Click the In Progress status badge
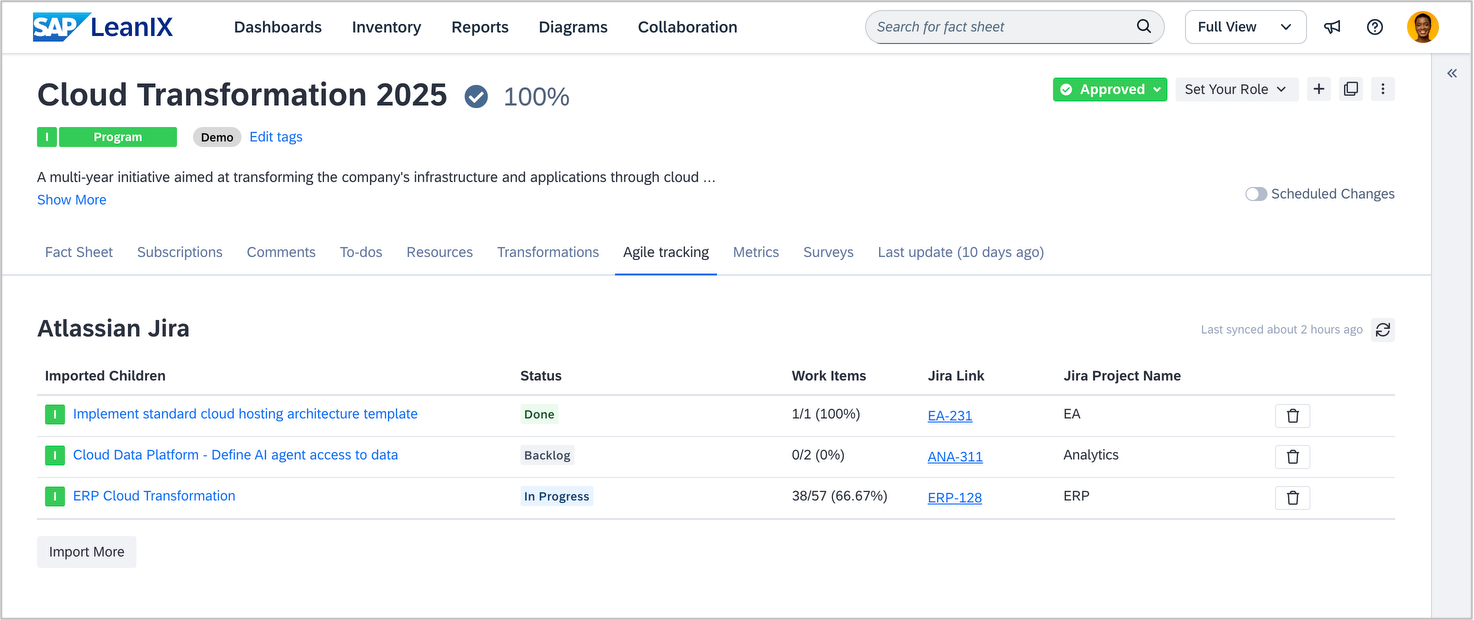Screen dimensions: 1474x620 (557, 496)
